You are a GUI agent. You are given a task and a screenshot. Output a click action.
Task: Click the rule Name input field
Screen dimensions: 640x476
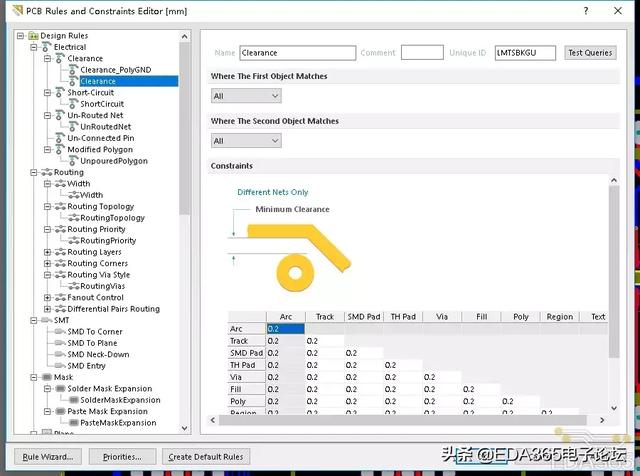click(298, 53)
